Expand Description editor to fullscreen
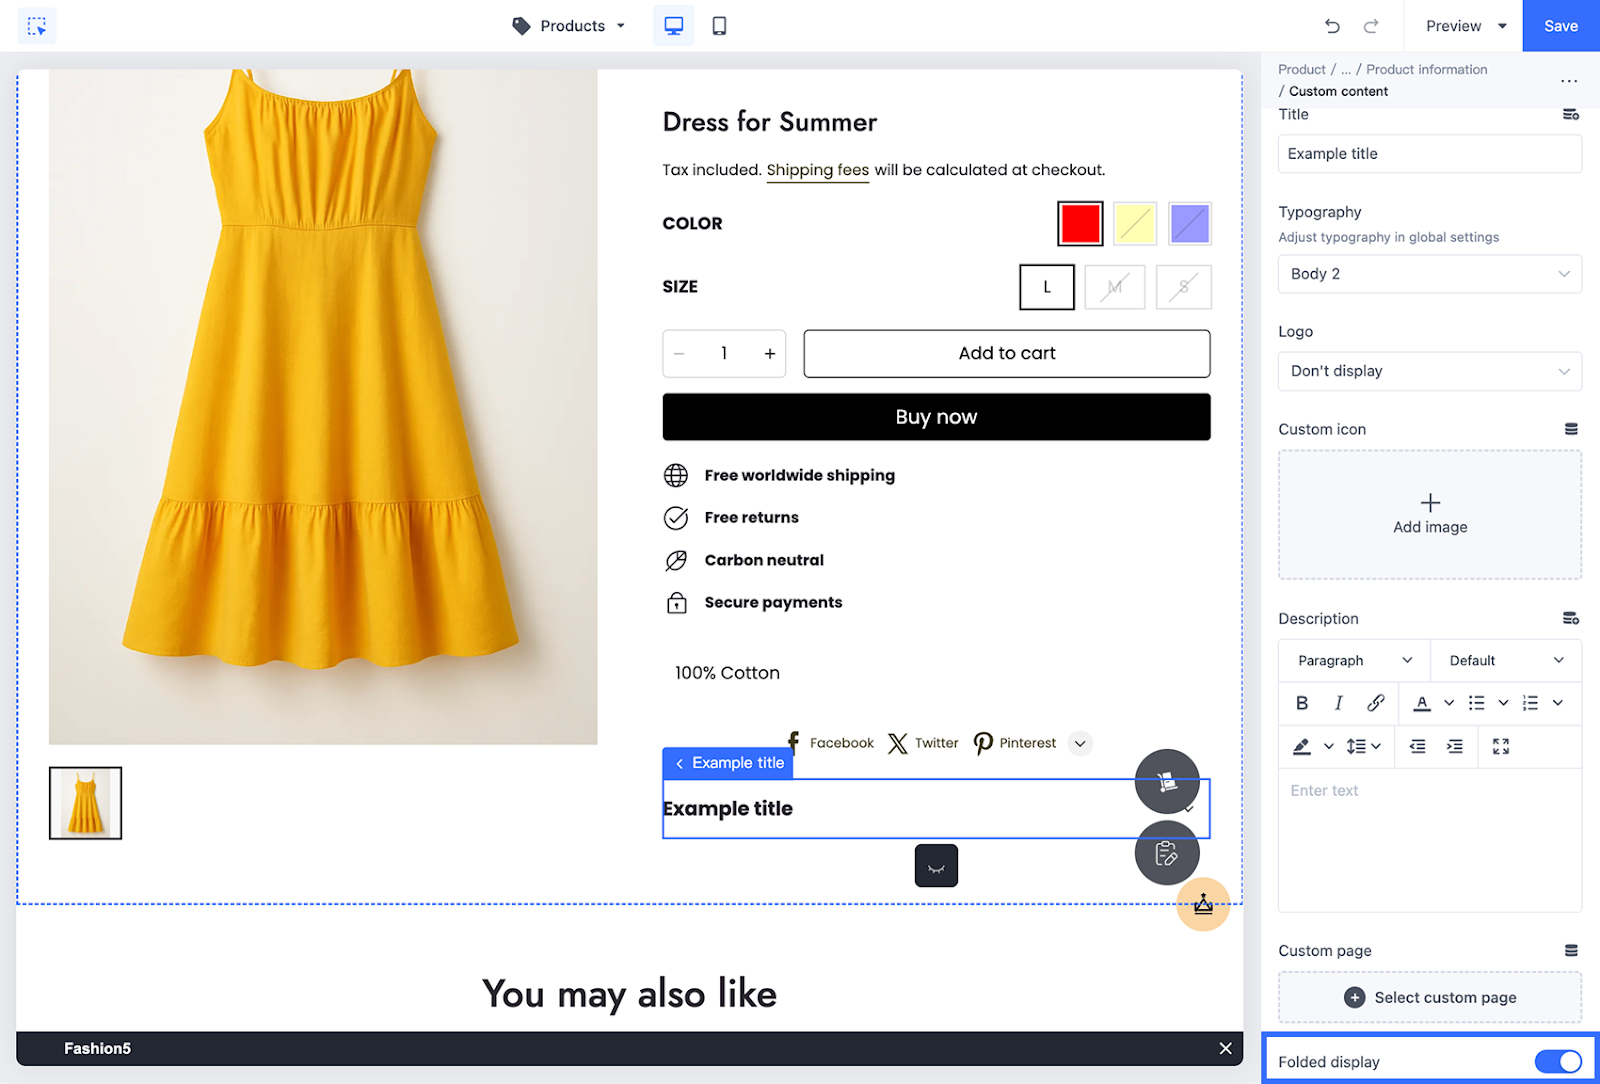The width and height of the screenshot is (1600, 1084). [x=1500, y=746]
